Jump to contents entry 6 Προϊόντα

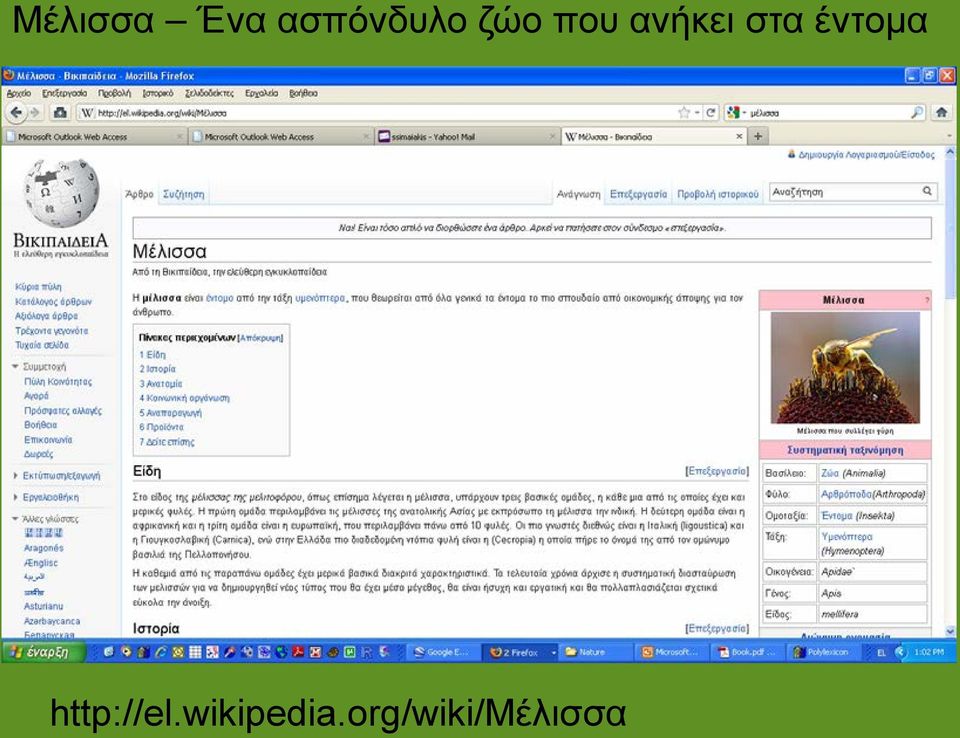(x=161, y=427)
